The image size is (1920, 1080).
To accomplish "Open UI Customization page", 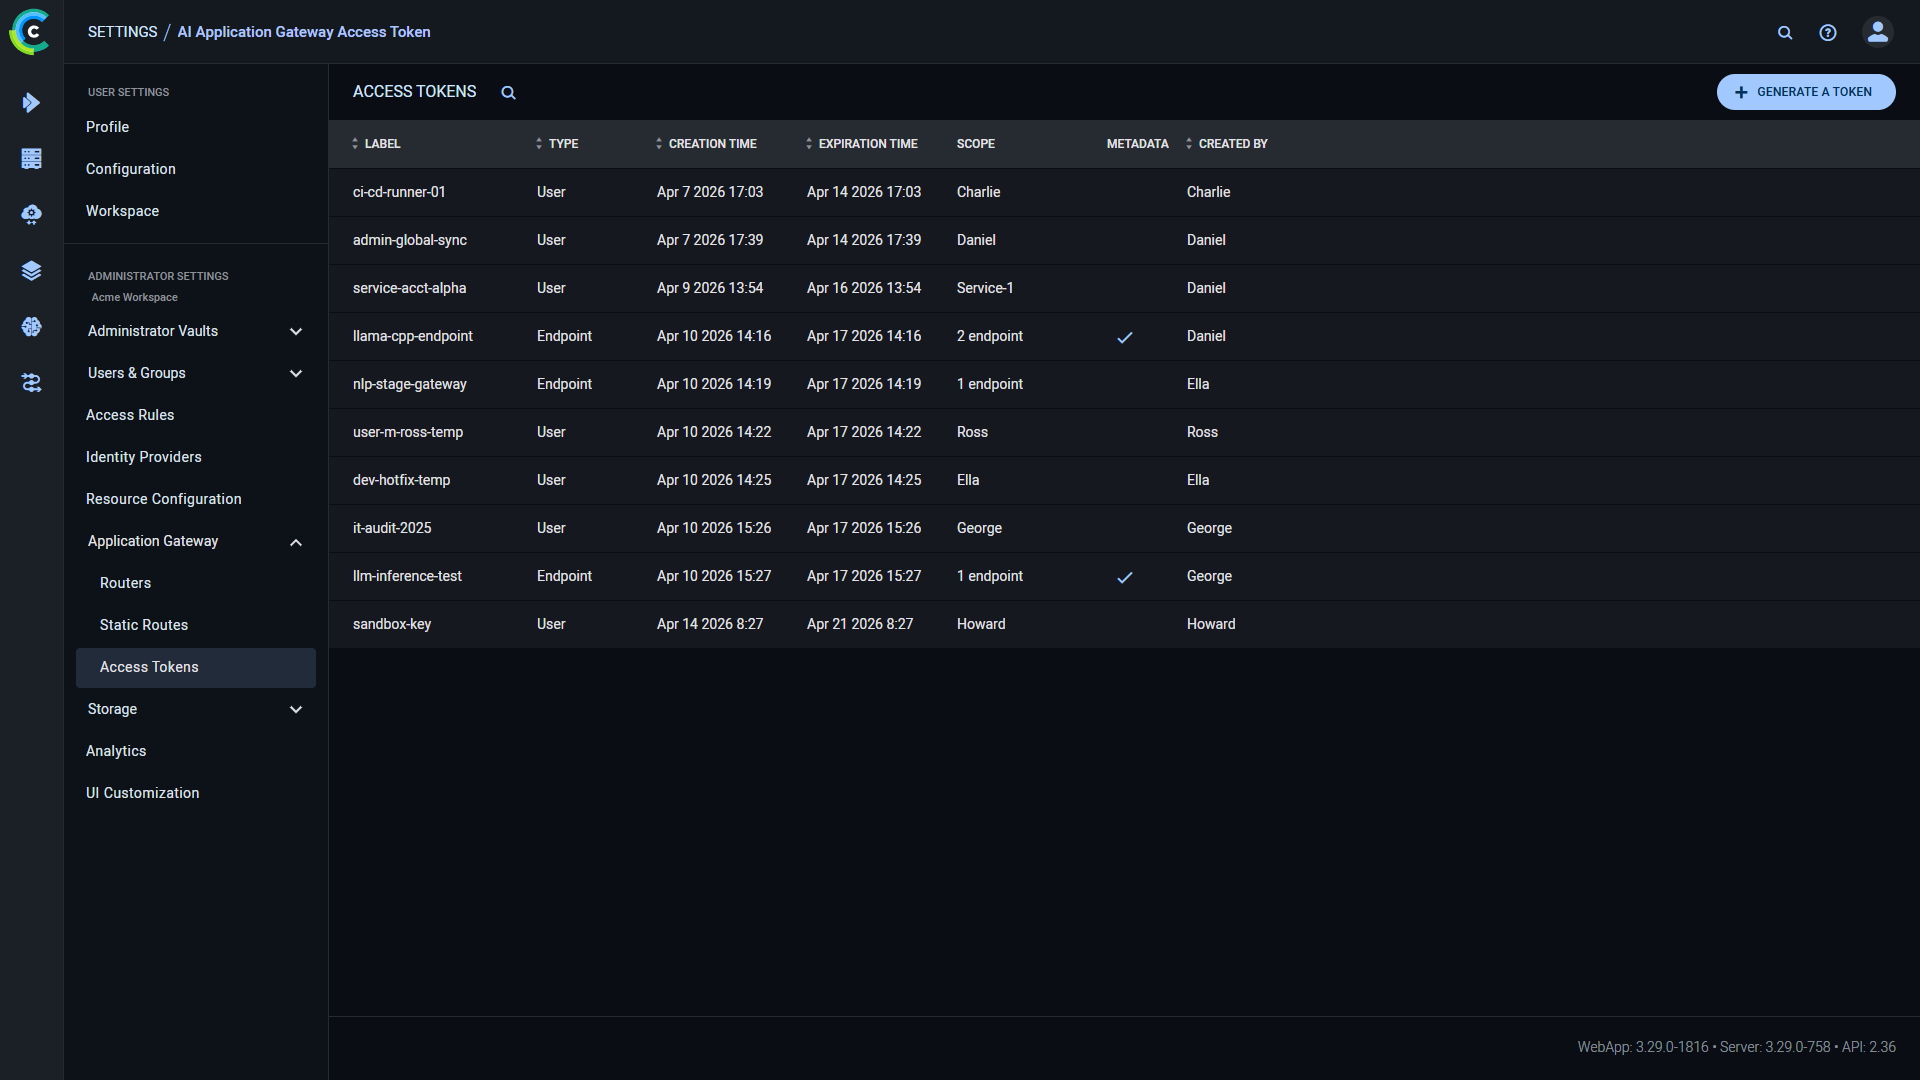I will click(x=142, y=793).
